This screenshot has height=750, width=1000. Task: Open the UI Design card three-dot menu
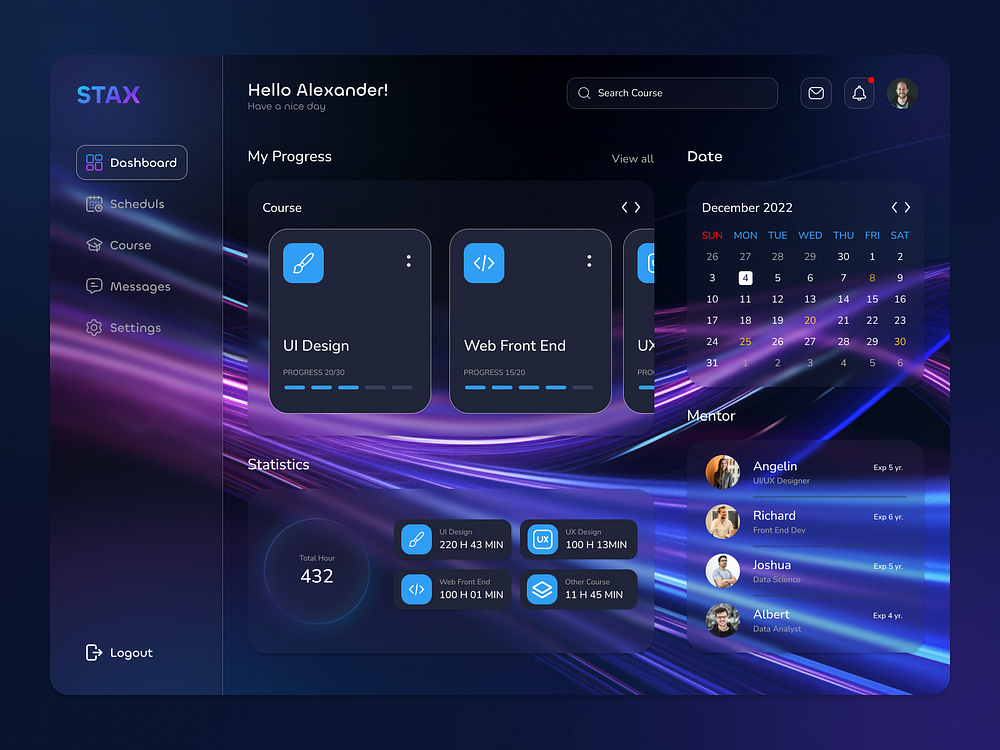coord(409,261)
